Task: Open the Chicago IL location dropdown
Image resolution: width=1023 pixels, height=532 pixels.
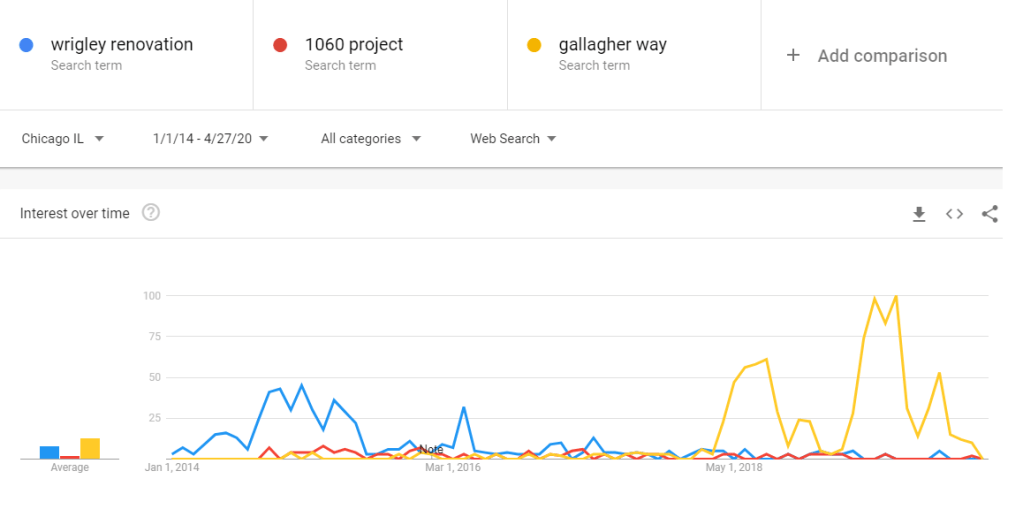Action: [x=63, y=139]
